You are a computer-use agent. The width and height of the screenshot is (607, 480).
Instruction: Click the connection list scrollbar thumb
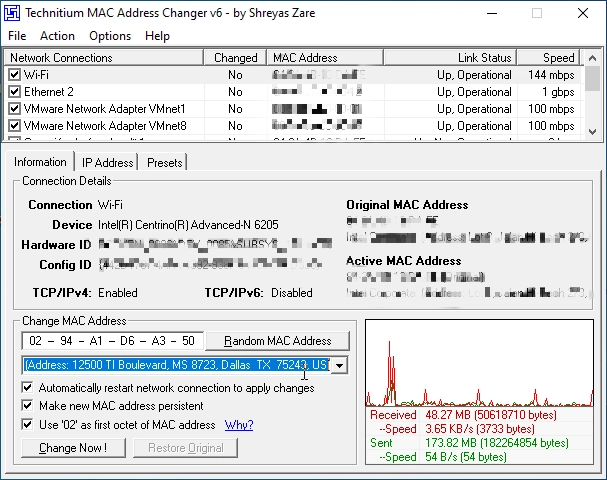pyautogui.click(x=592, y=79)
